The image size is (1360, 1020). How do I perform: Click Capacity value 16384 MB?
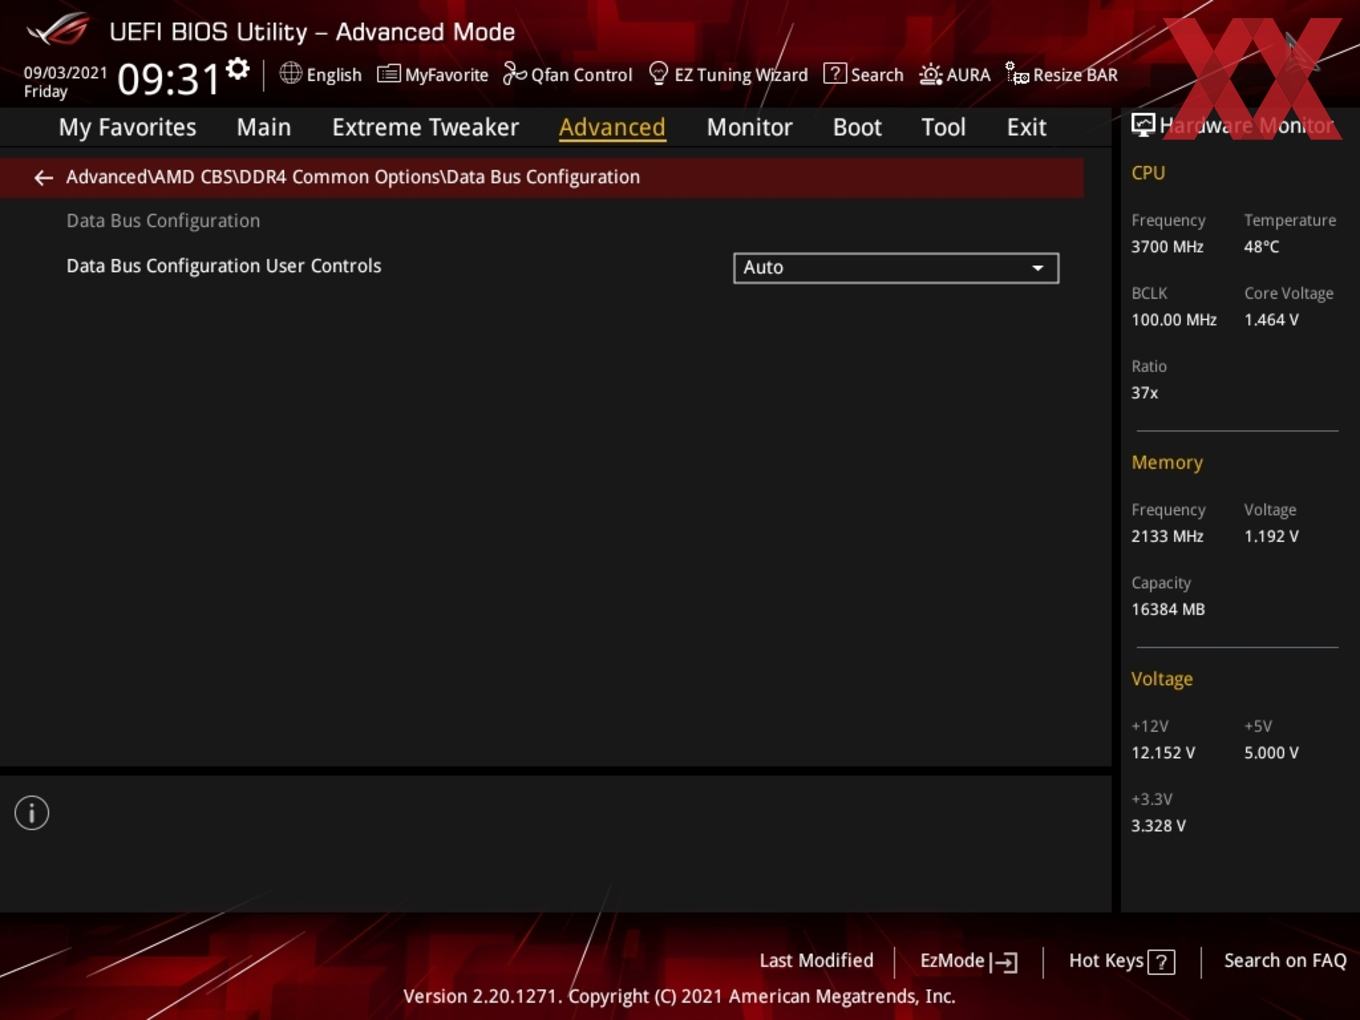pos(1168,609)
